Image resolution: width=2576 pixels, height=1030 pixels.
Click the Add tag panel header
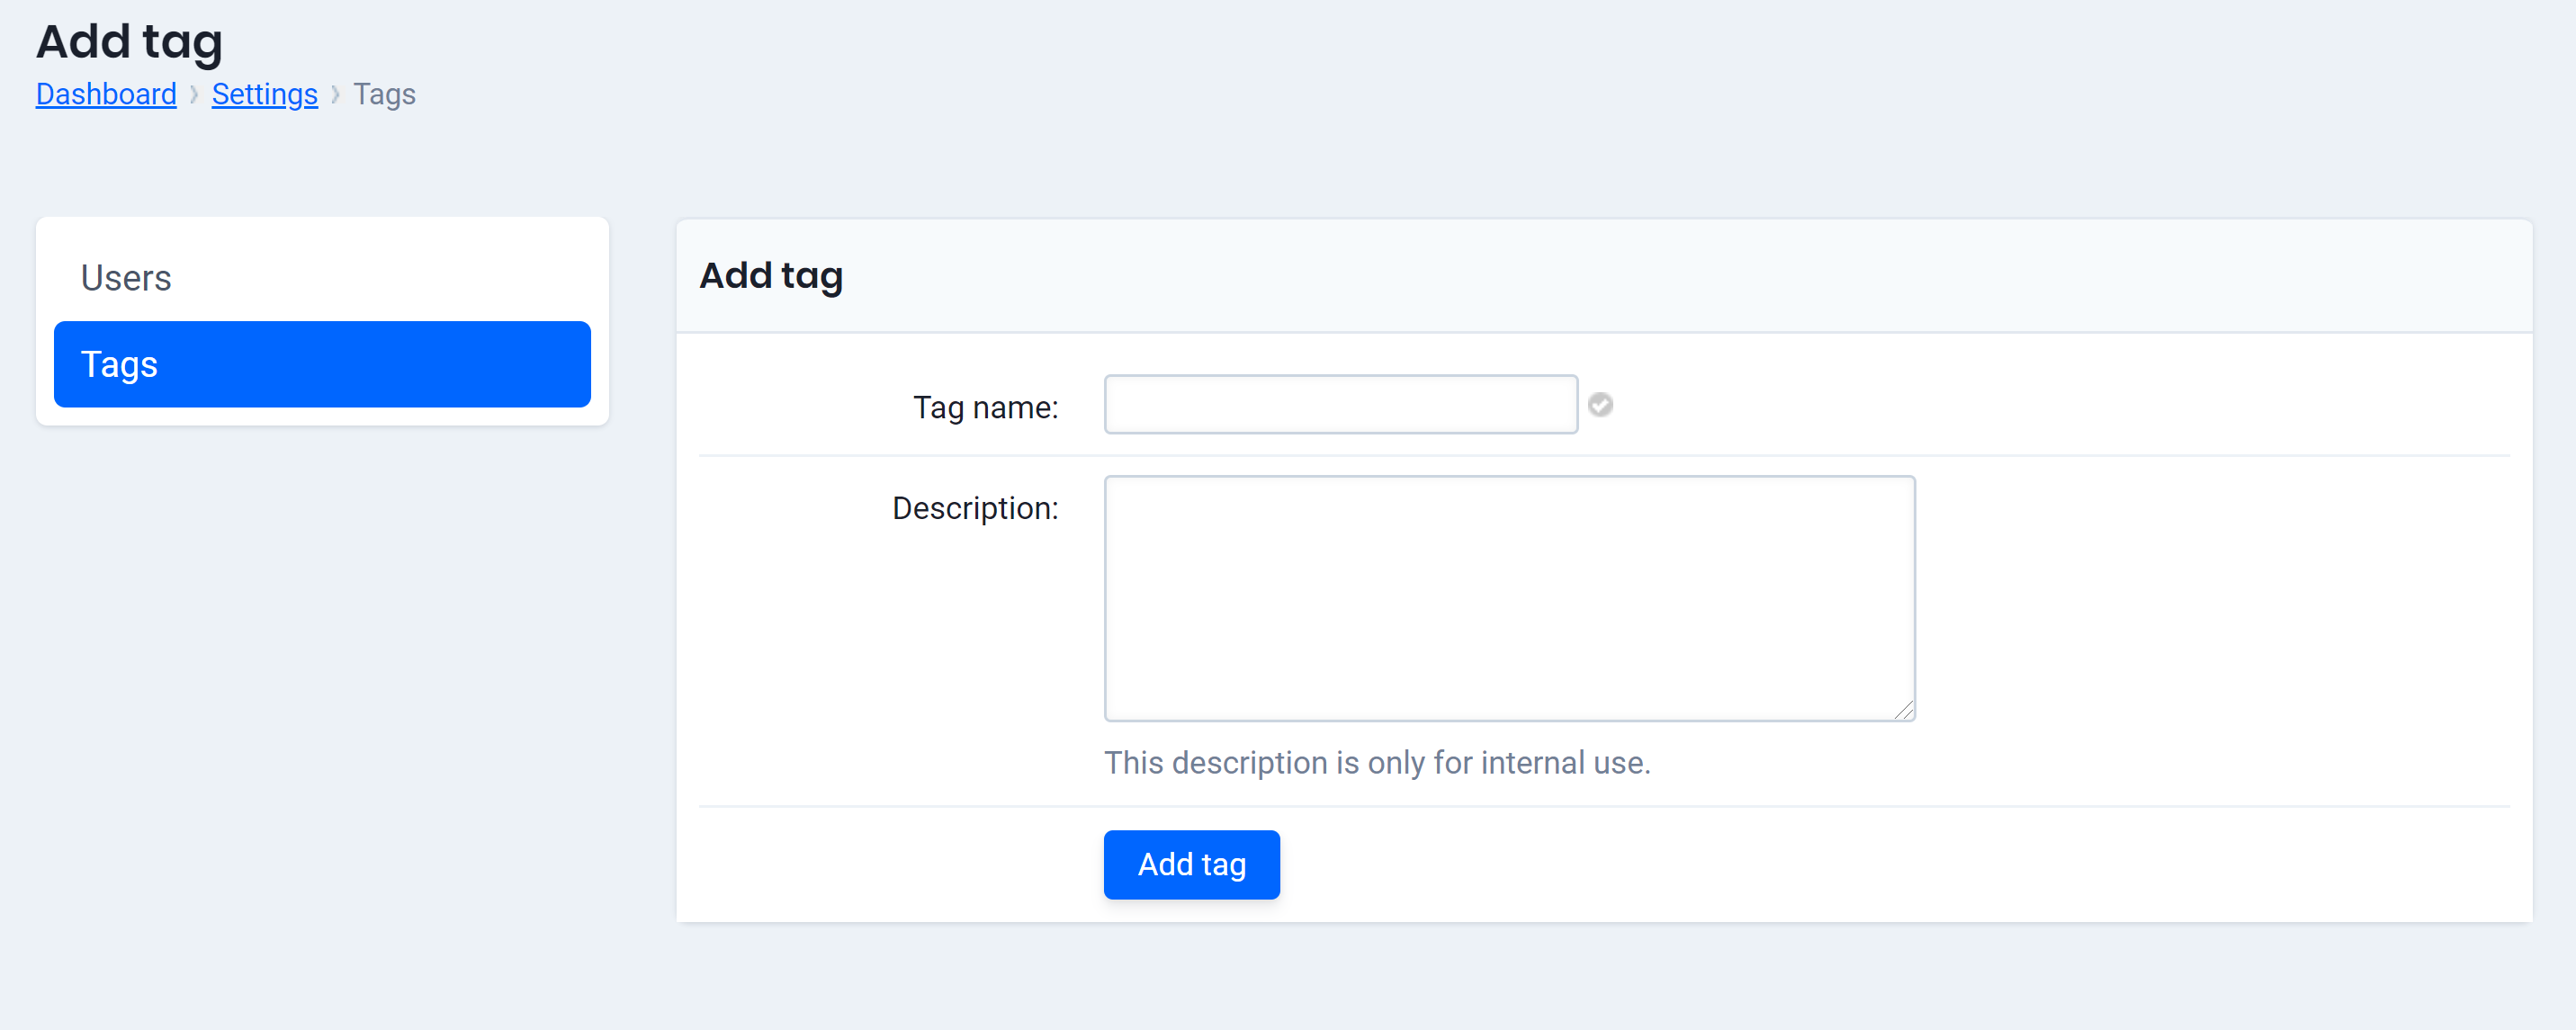pos(771,276)
